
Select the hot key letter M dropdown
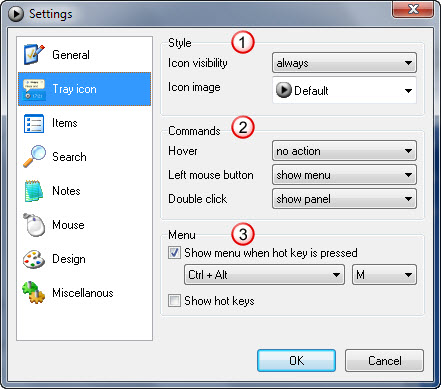click(x=384, y=275)
